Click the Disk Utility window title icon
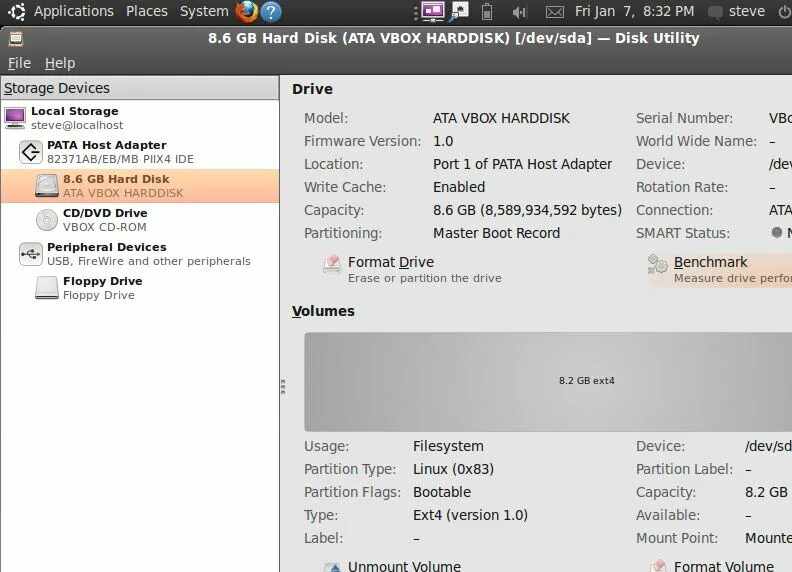 tap(16, 38)
